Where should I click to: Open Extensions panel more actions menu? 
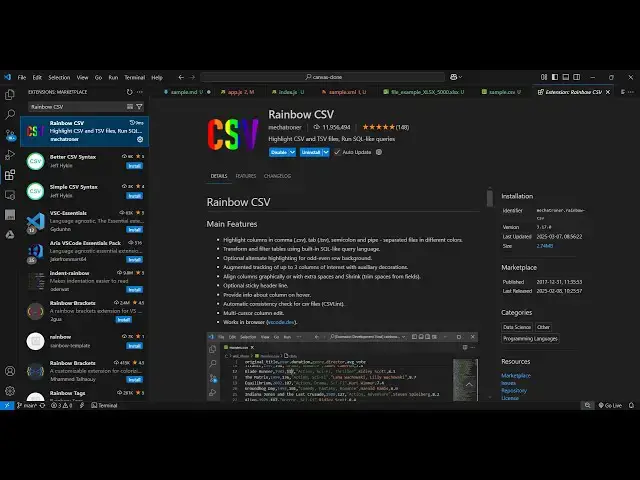[140, 92]
